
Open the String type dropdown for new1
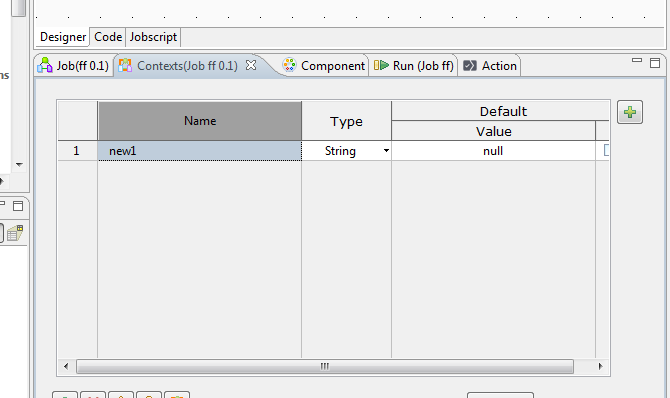click(347, 151)
